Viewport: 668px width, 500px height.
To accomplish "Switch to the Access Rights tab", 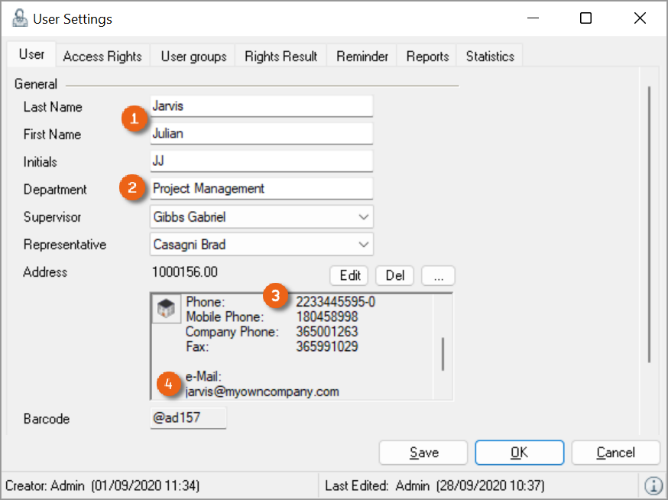I will 102,56.
